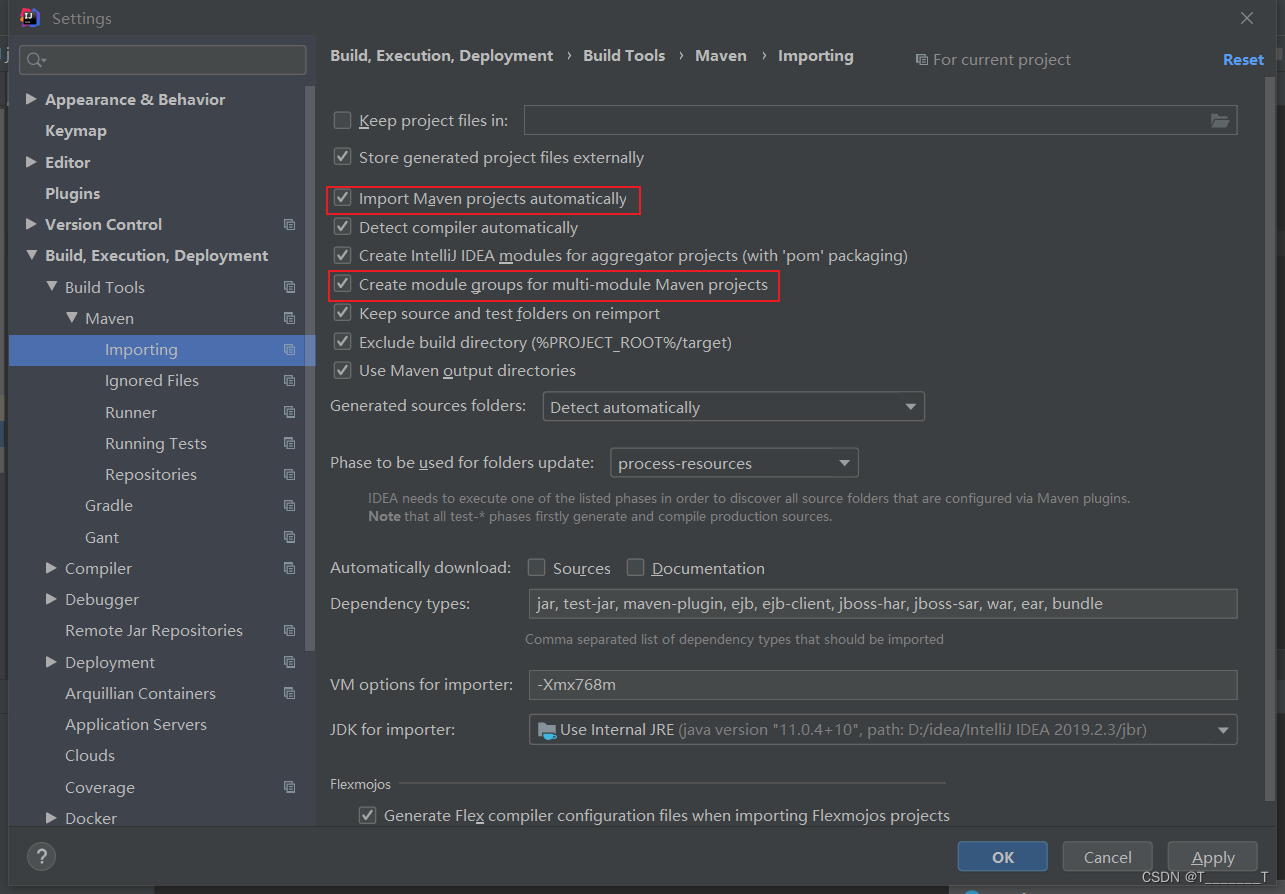Select Plugins in settings tree
This screenshot has height=894, width=1285.
tap(73, 193)
